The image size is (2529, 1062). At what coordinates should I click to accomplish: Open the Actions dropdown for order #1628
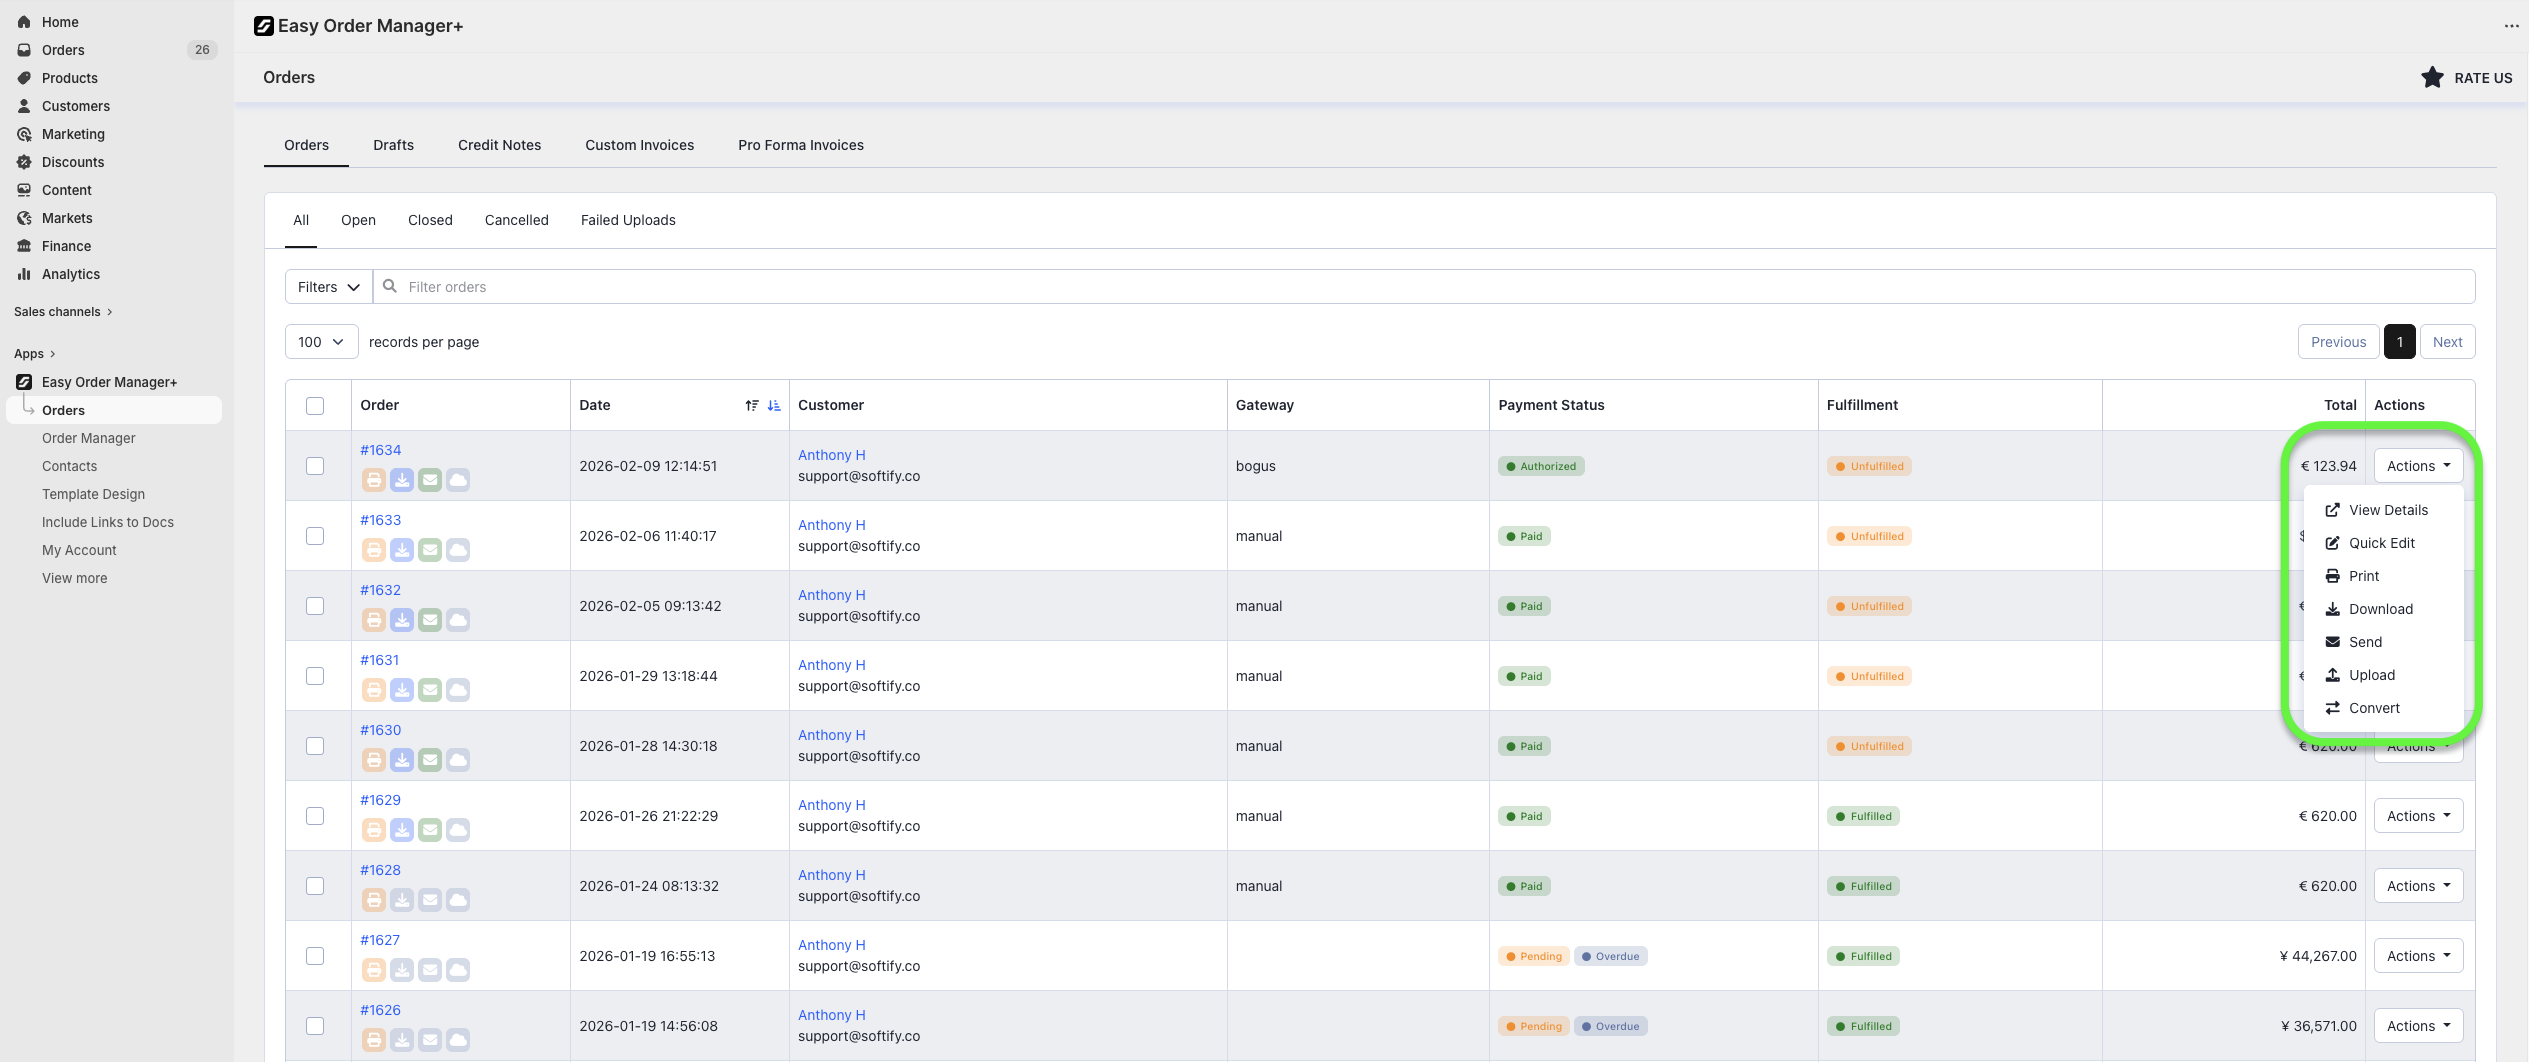[x=2418, y=886]
